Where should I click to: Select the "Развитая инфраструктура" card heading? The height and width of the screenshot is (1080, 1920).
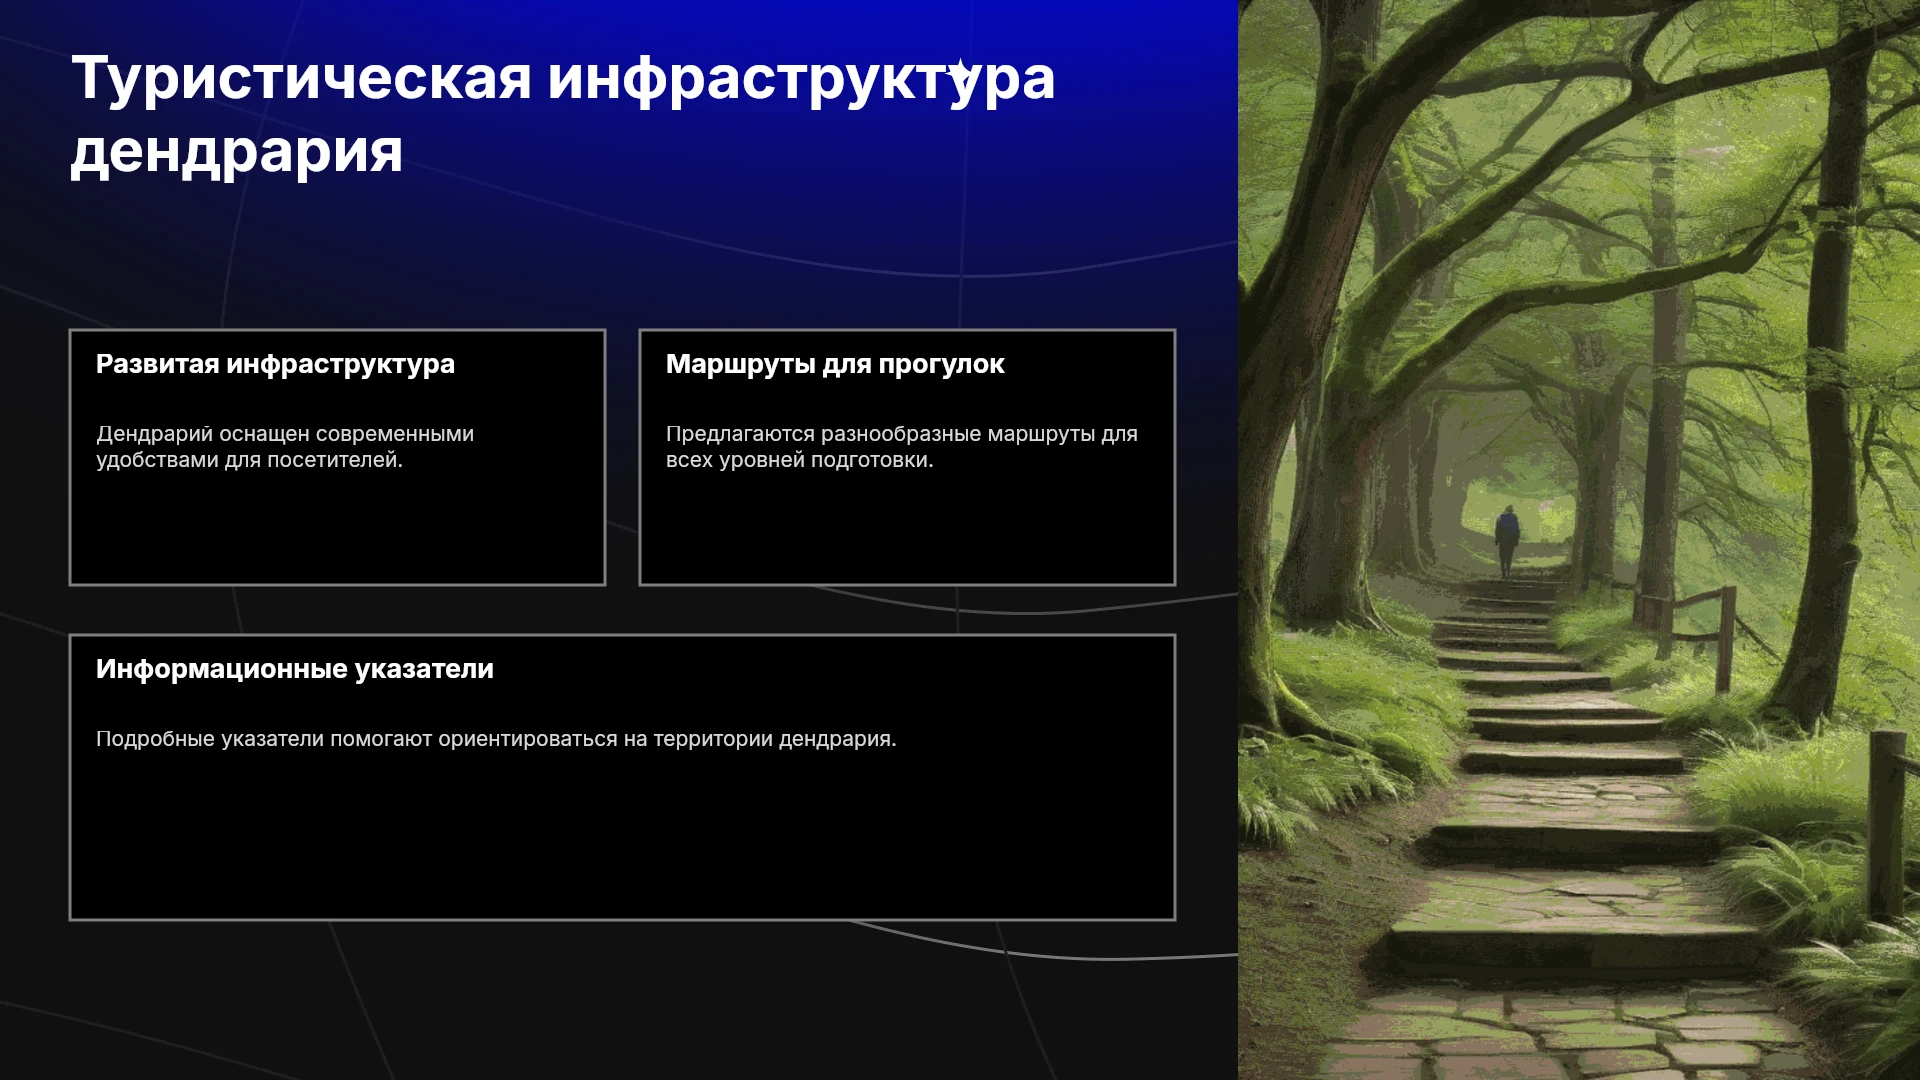coord(275,364)
